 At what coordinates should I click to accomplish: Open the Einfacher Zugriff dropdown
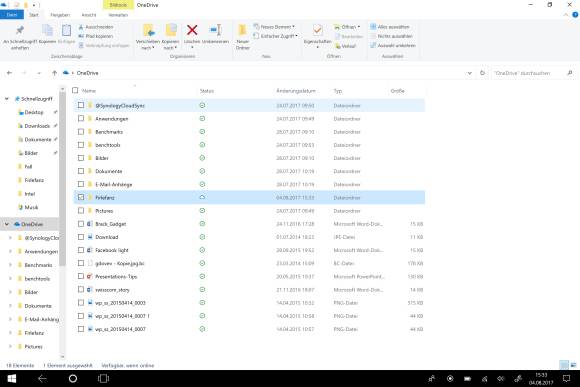pyautogui.click(x=276, y=36)
